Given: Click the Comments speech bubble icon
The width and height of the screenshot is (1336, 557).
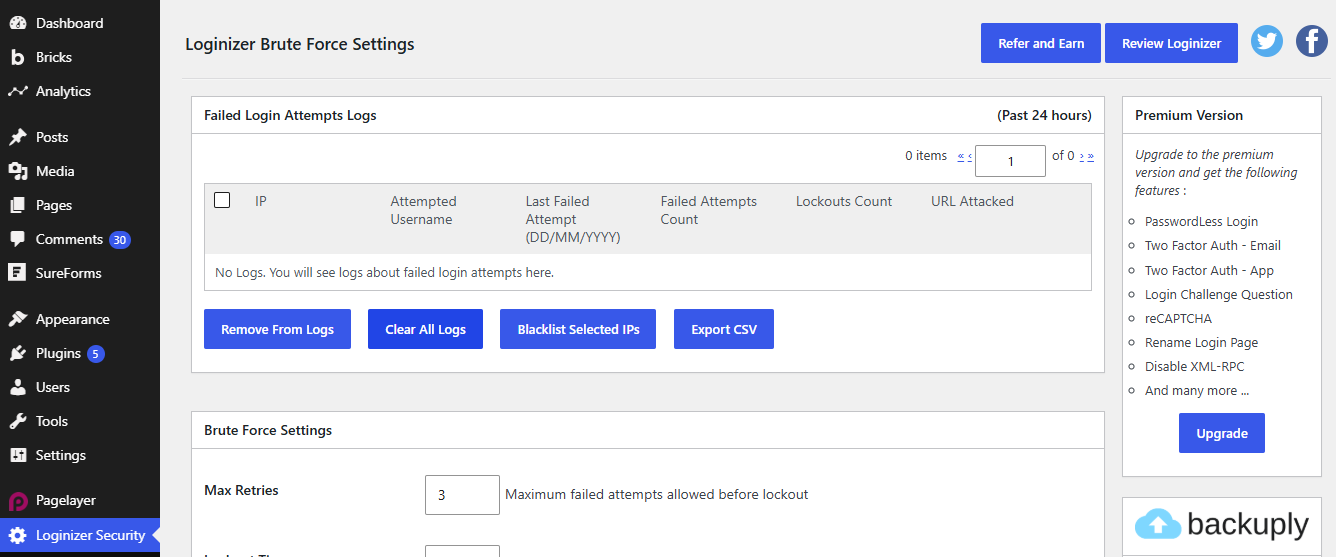Looking at the screenshot, I should click(17, 239).
